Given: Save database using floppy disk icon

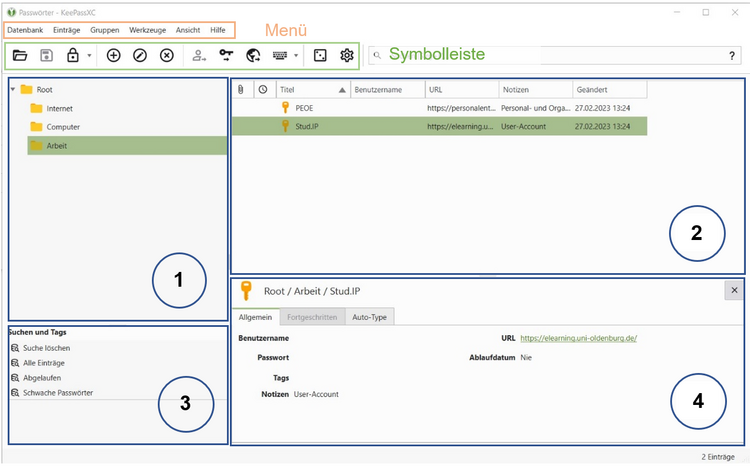Looking at the screenshot, I should point(46,56).
